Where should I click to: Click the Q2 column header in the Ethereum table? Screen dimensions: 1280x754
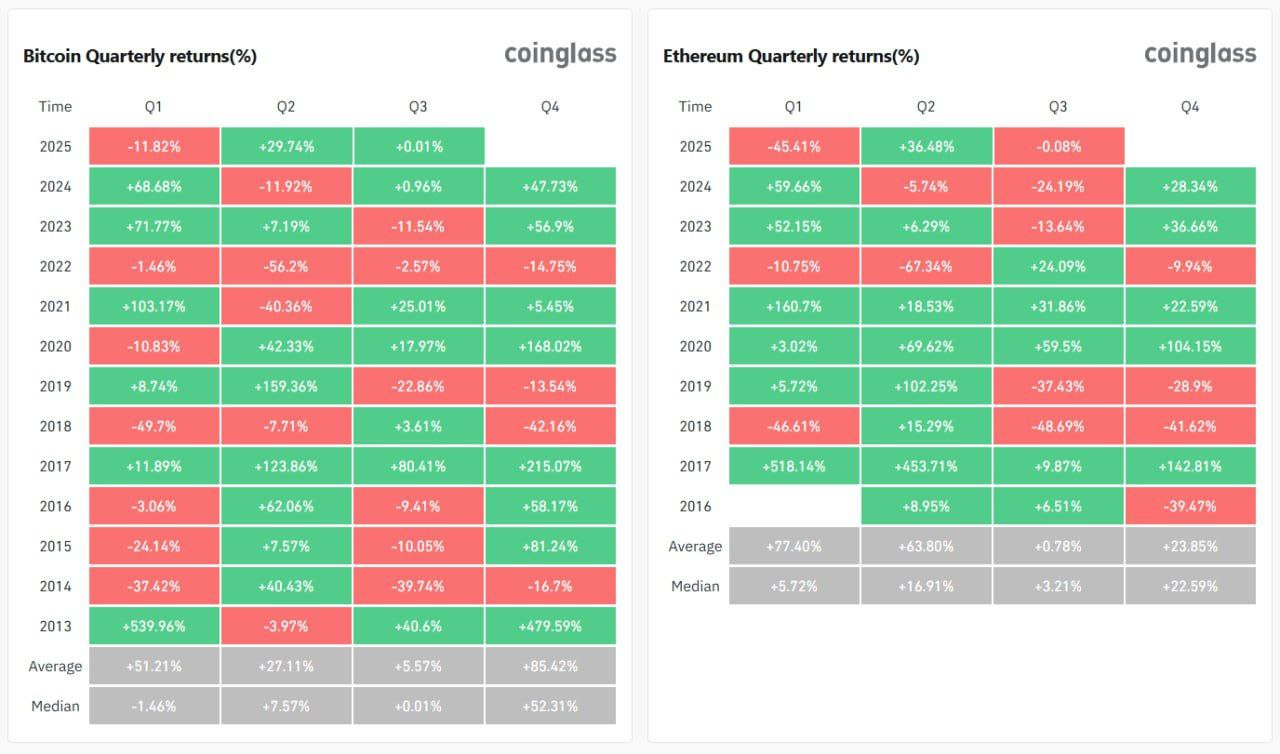click(x=925, y=106)
